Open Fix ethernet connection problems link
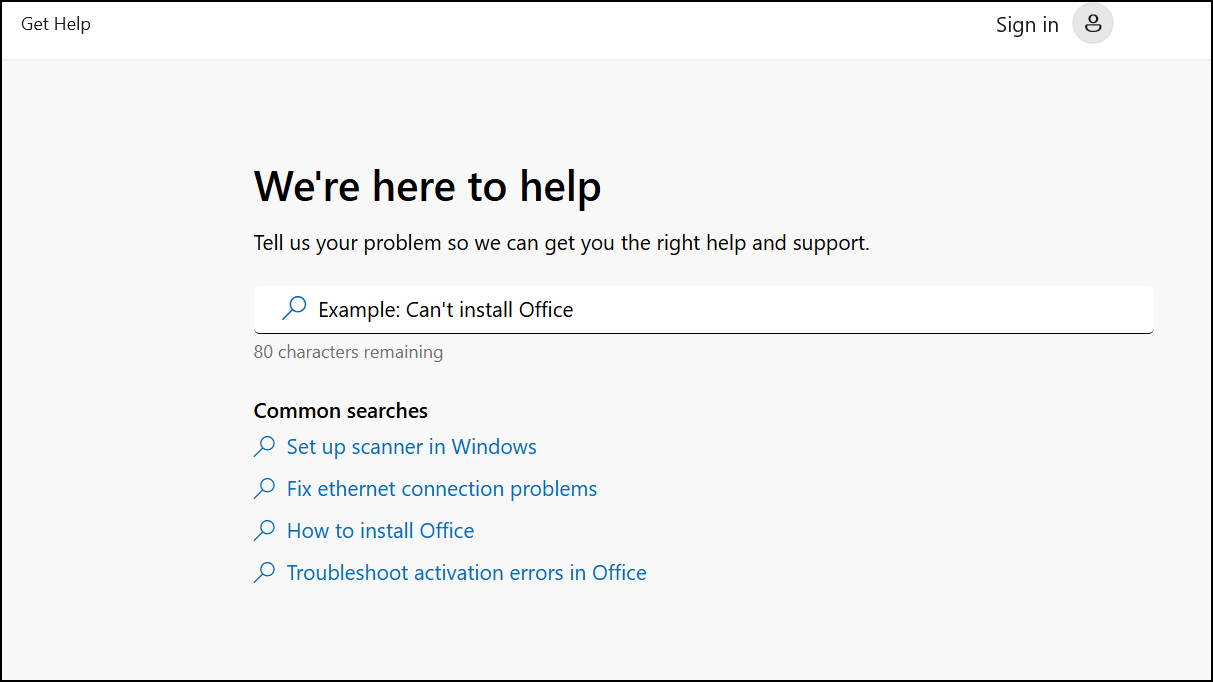This screenshot has width=1213, height=682. (x=441, y=489)
